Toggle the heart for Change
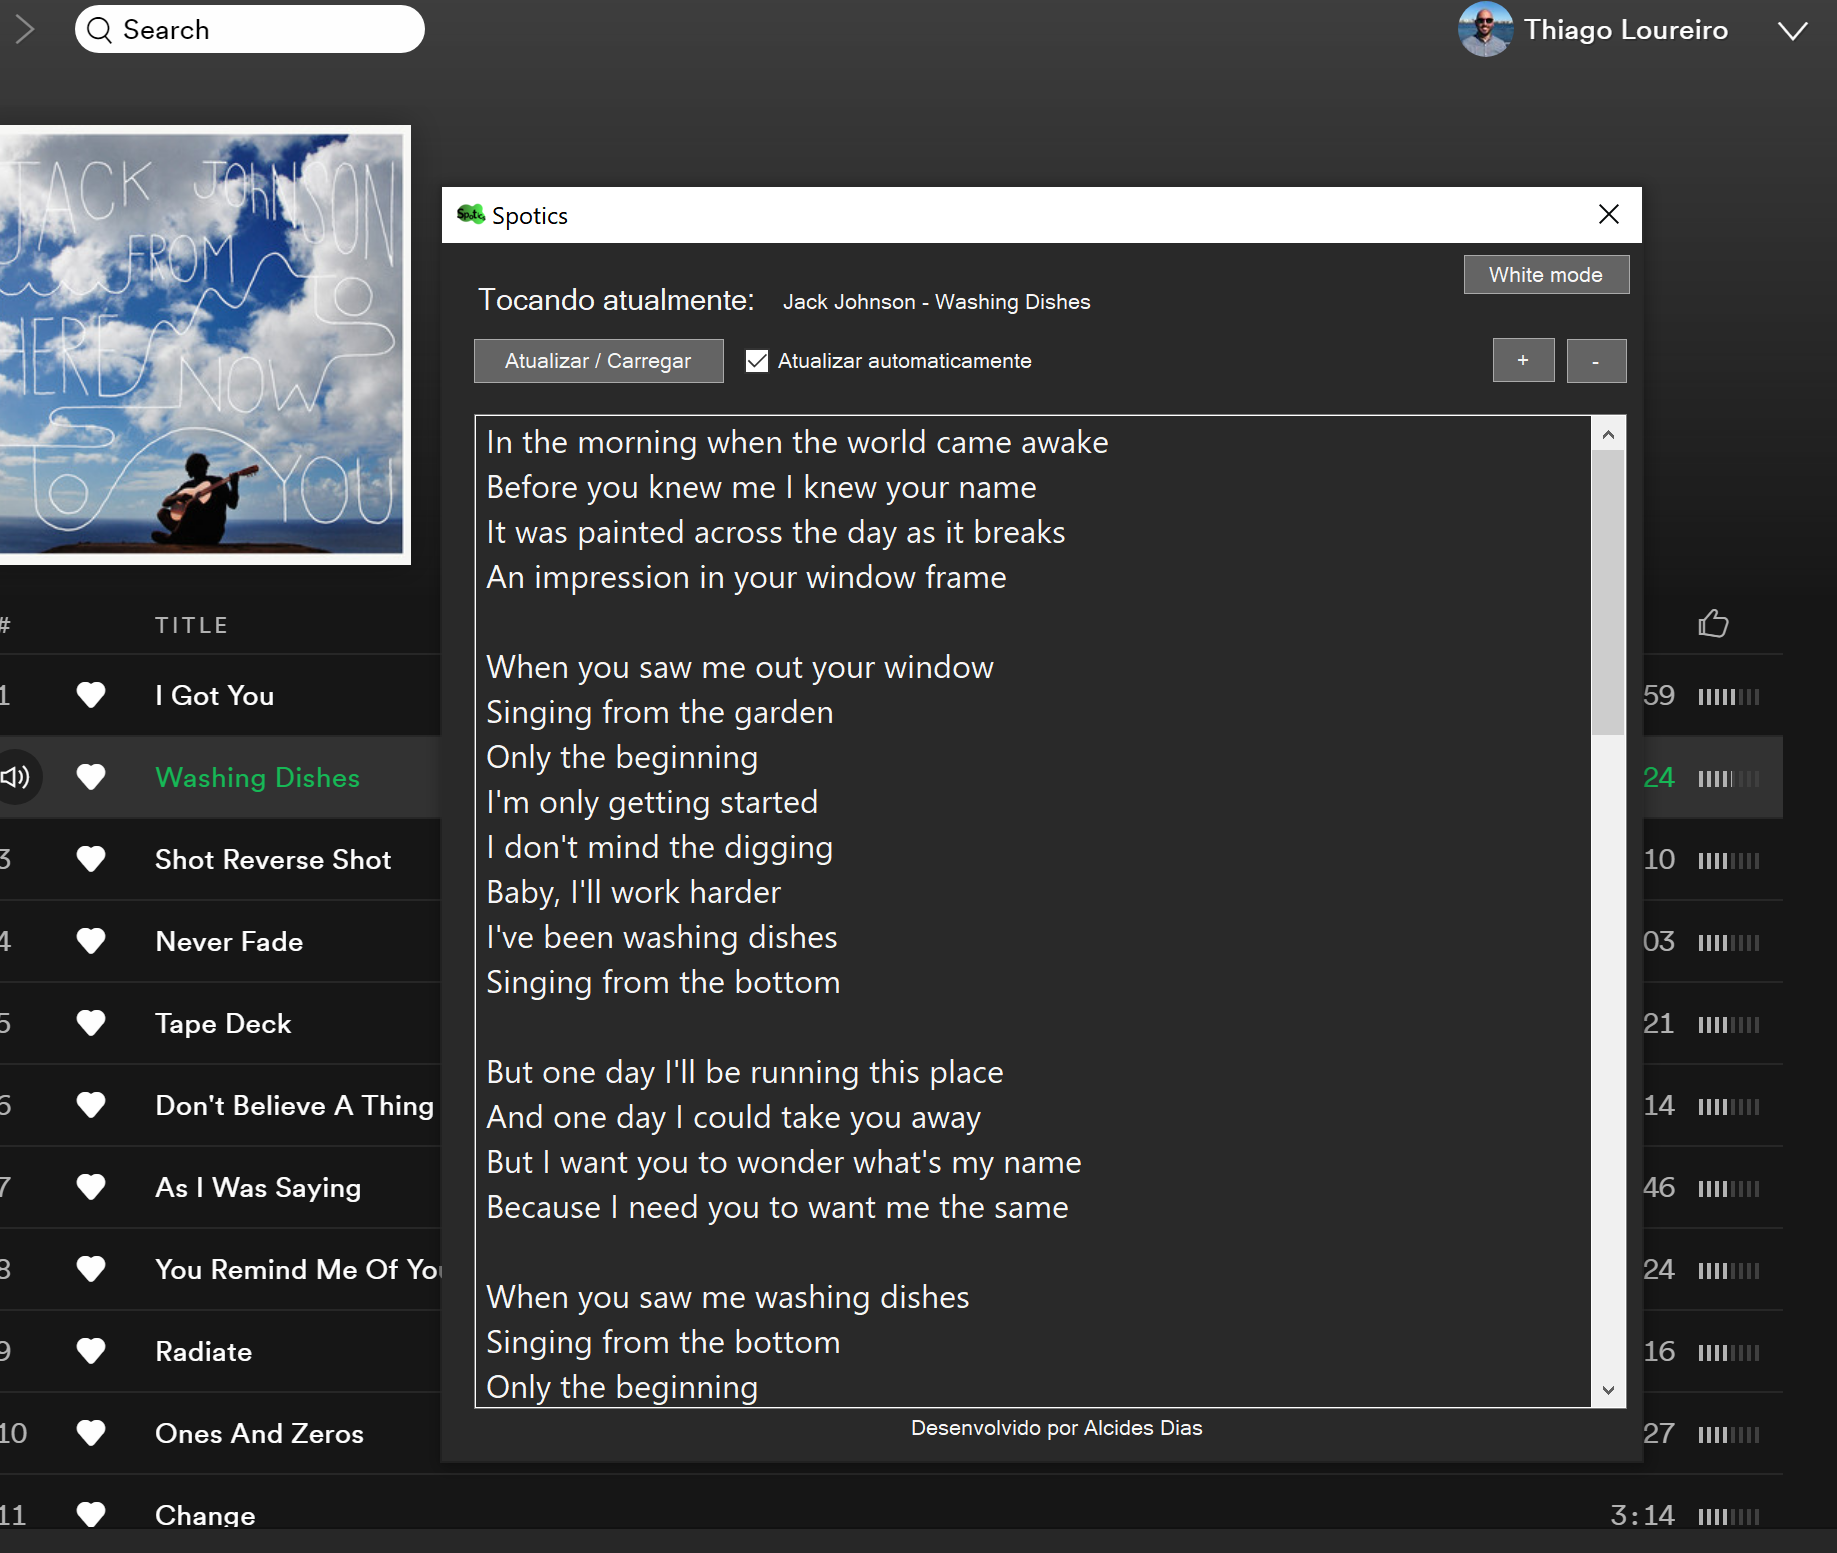This screenshot has height=1553, width=1837. (x=91, y=1514)
